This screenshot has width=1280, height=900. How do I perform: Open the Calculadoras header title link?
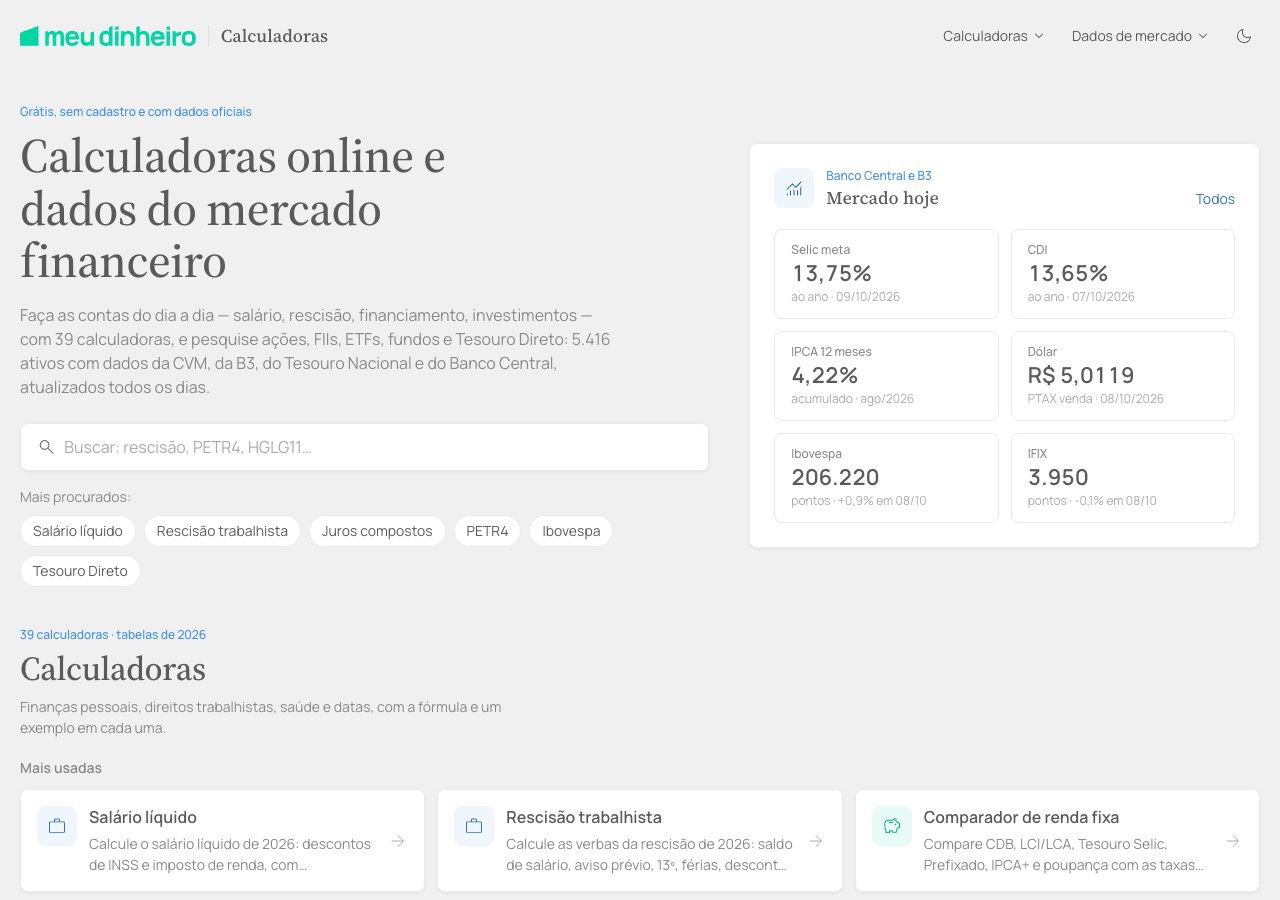274,36
